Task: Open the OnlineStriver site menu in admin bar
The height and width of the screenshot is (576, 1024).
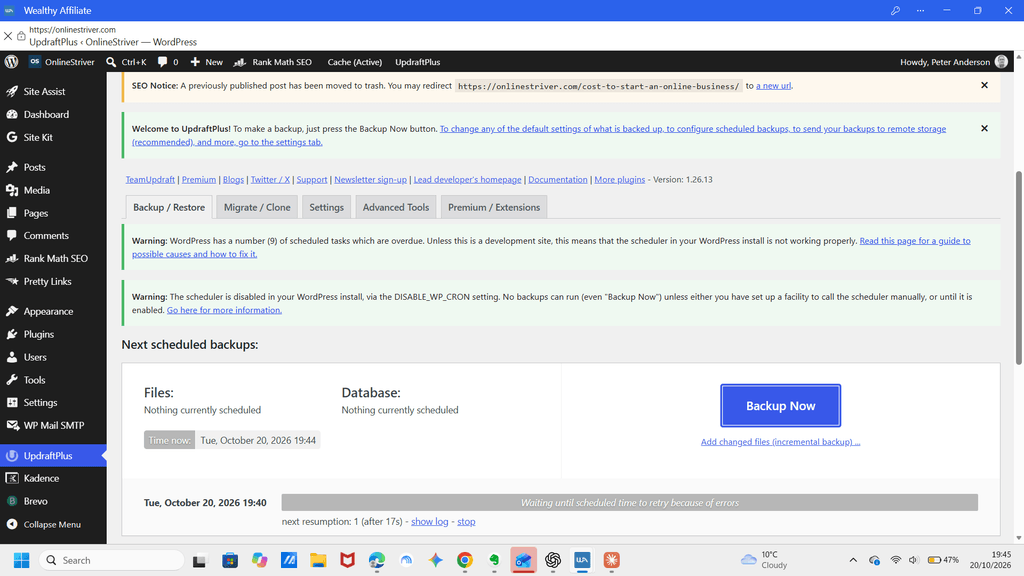Action: click(x=62, y=62)
